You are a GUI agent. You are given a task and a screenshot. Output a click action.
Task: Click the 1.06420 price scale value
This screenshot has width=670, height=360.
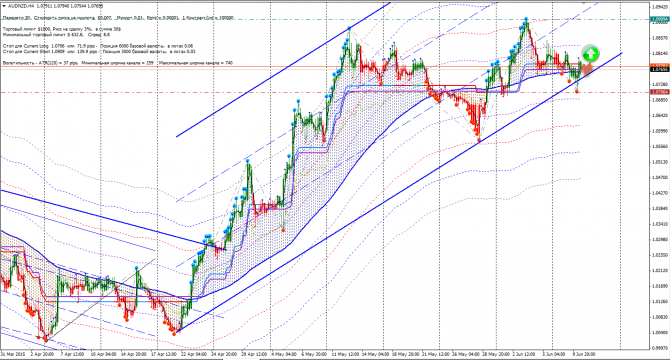(660, 115)
